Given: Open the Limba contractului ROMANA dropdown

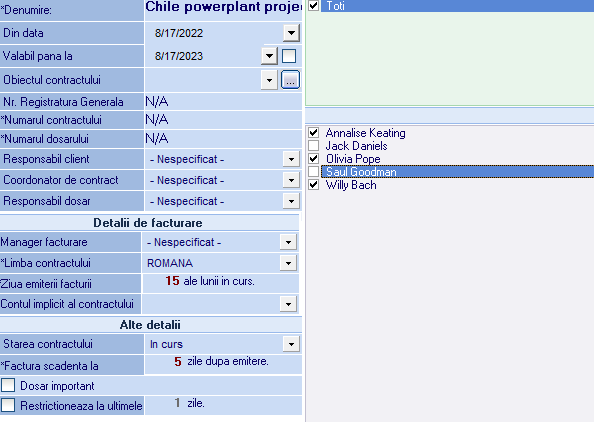Looking at the screenshot, I should (x=288, y=263).
